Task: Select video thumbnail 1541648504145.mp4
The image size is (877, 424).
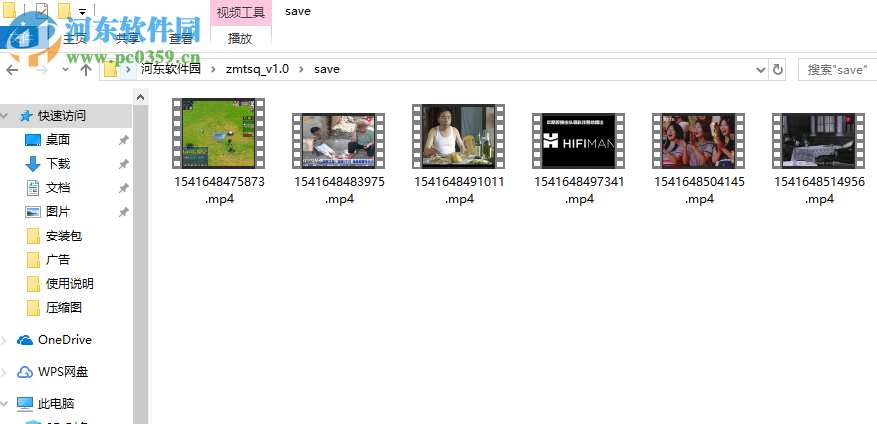Action: tap(698, 141)
